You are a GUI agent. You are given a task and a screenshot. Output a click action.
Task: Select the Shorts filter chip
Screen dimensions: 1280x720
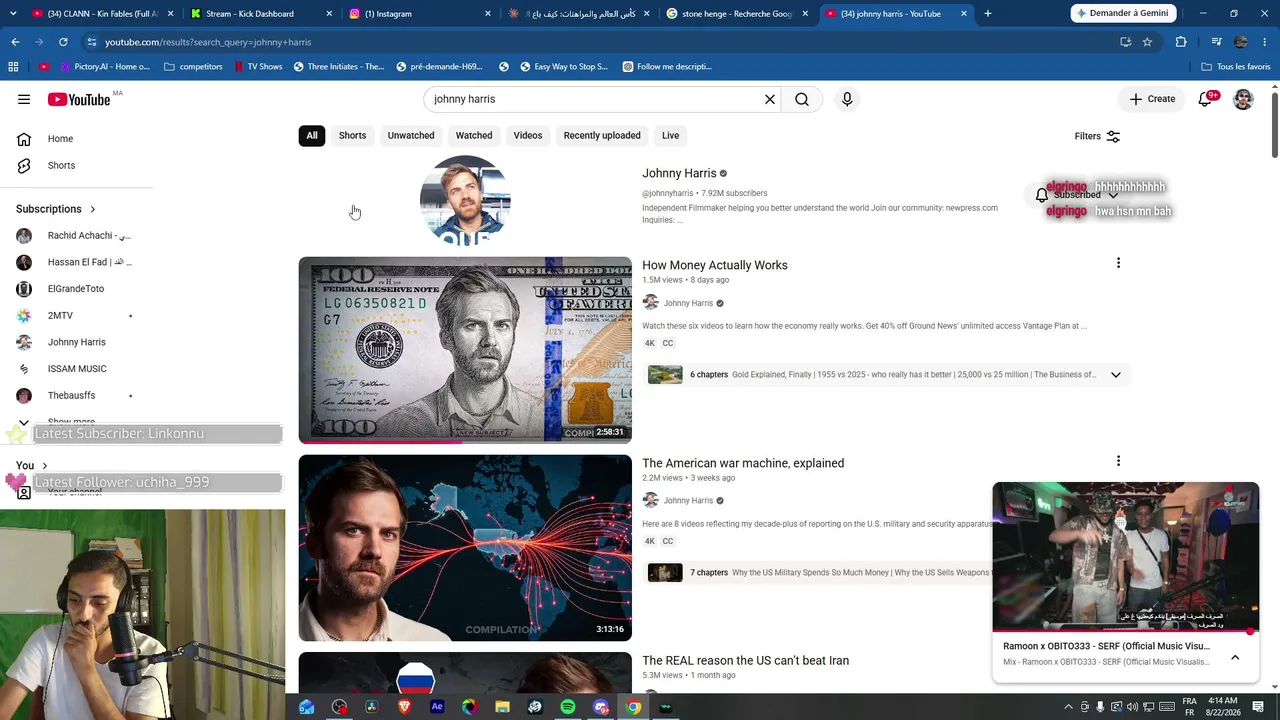click(352, 136)
